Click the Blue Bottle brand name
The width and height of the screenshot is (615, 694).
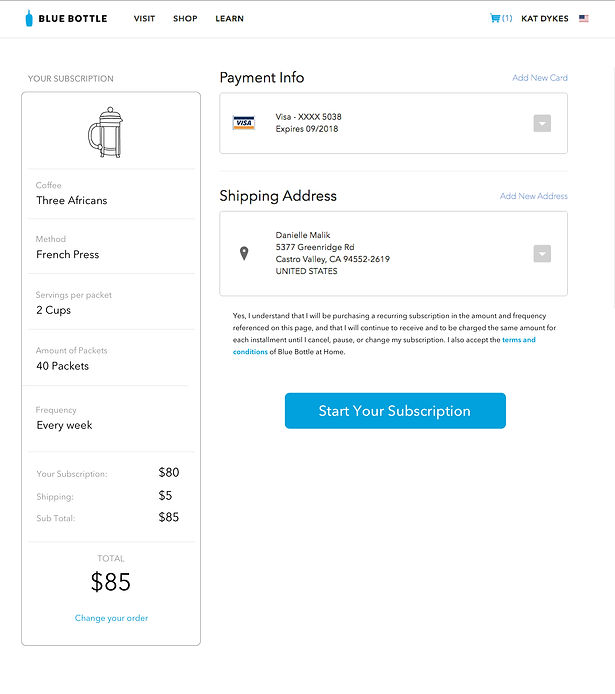pyautogui.click(x=73, y=19)
